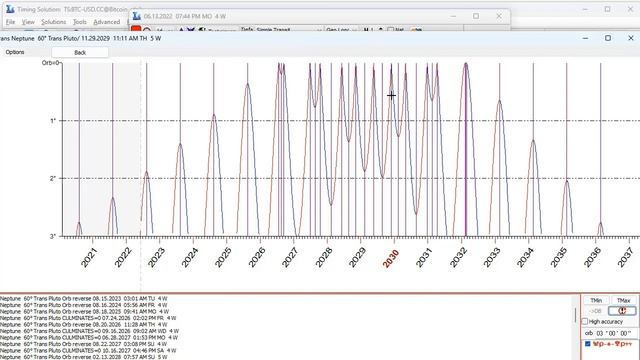
Task: Click the 2021 year label on the axis
Action: (x=89, y=258)
